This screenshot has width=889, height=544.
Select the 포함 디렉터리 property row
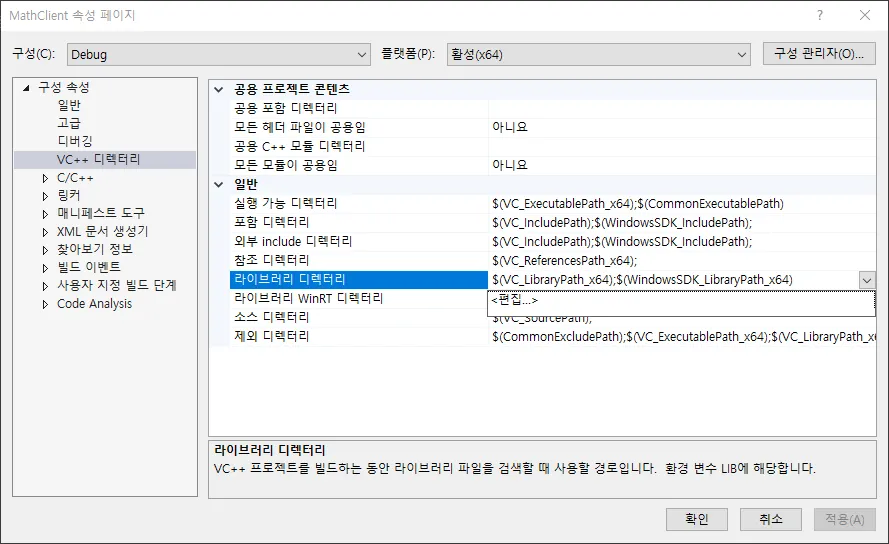click(x=553, y=222)
